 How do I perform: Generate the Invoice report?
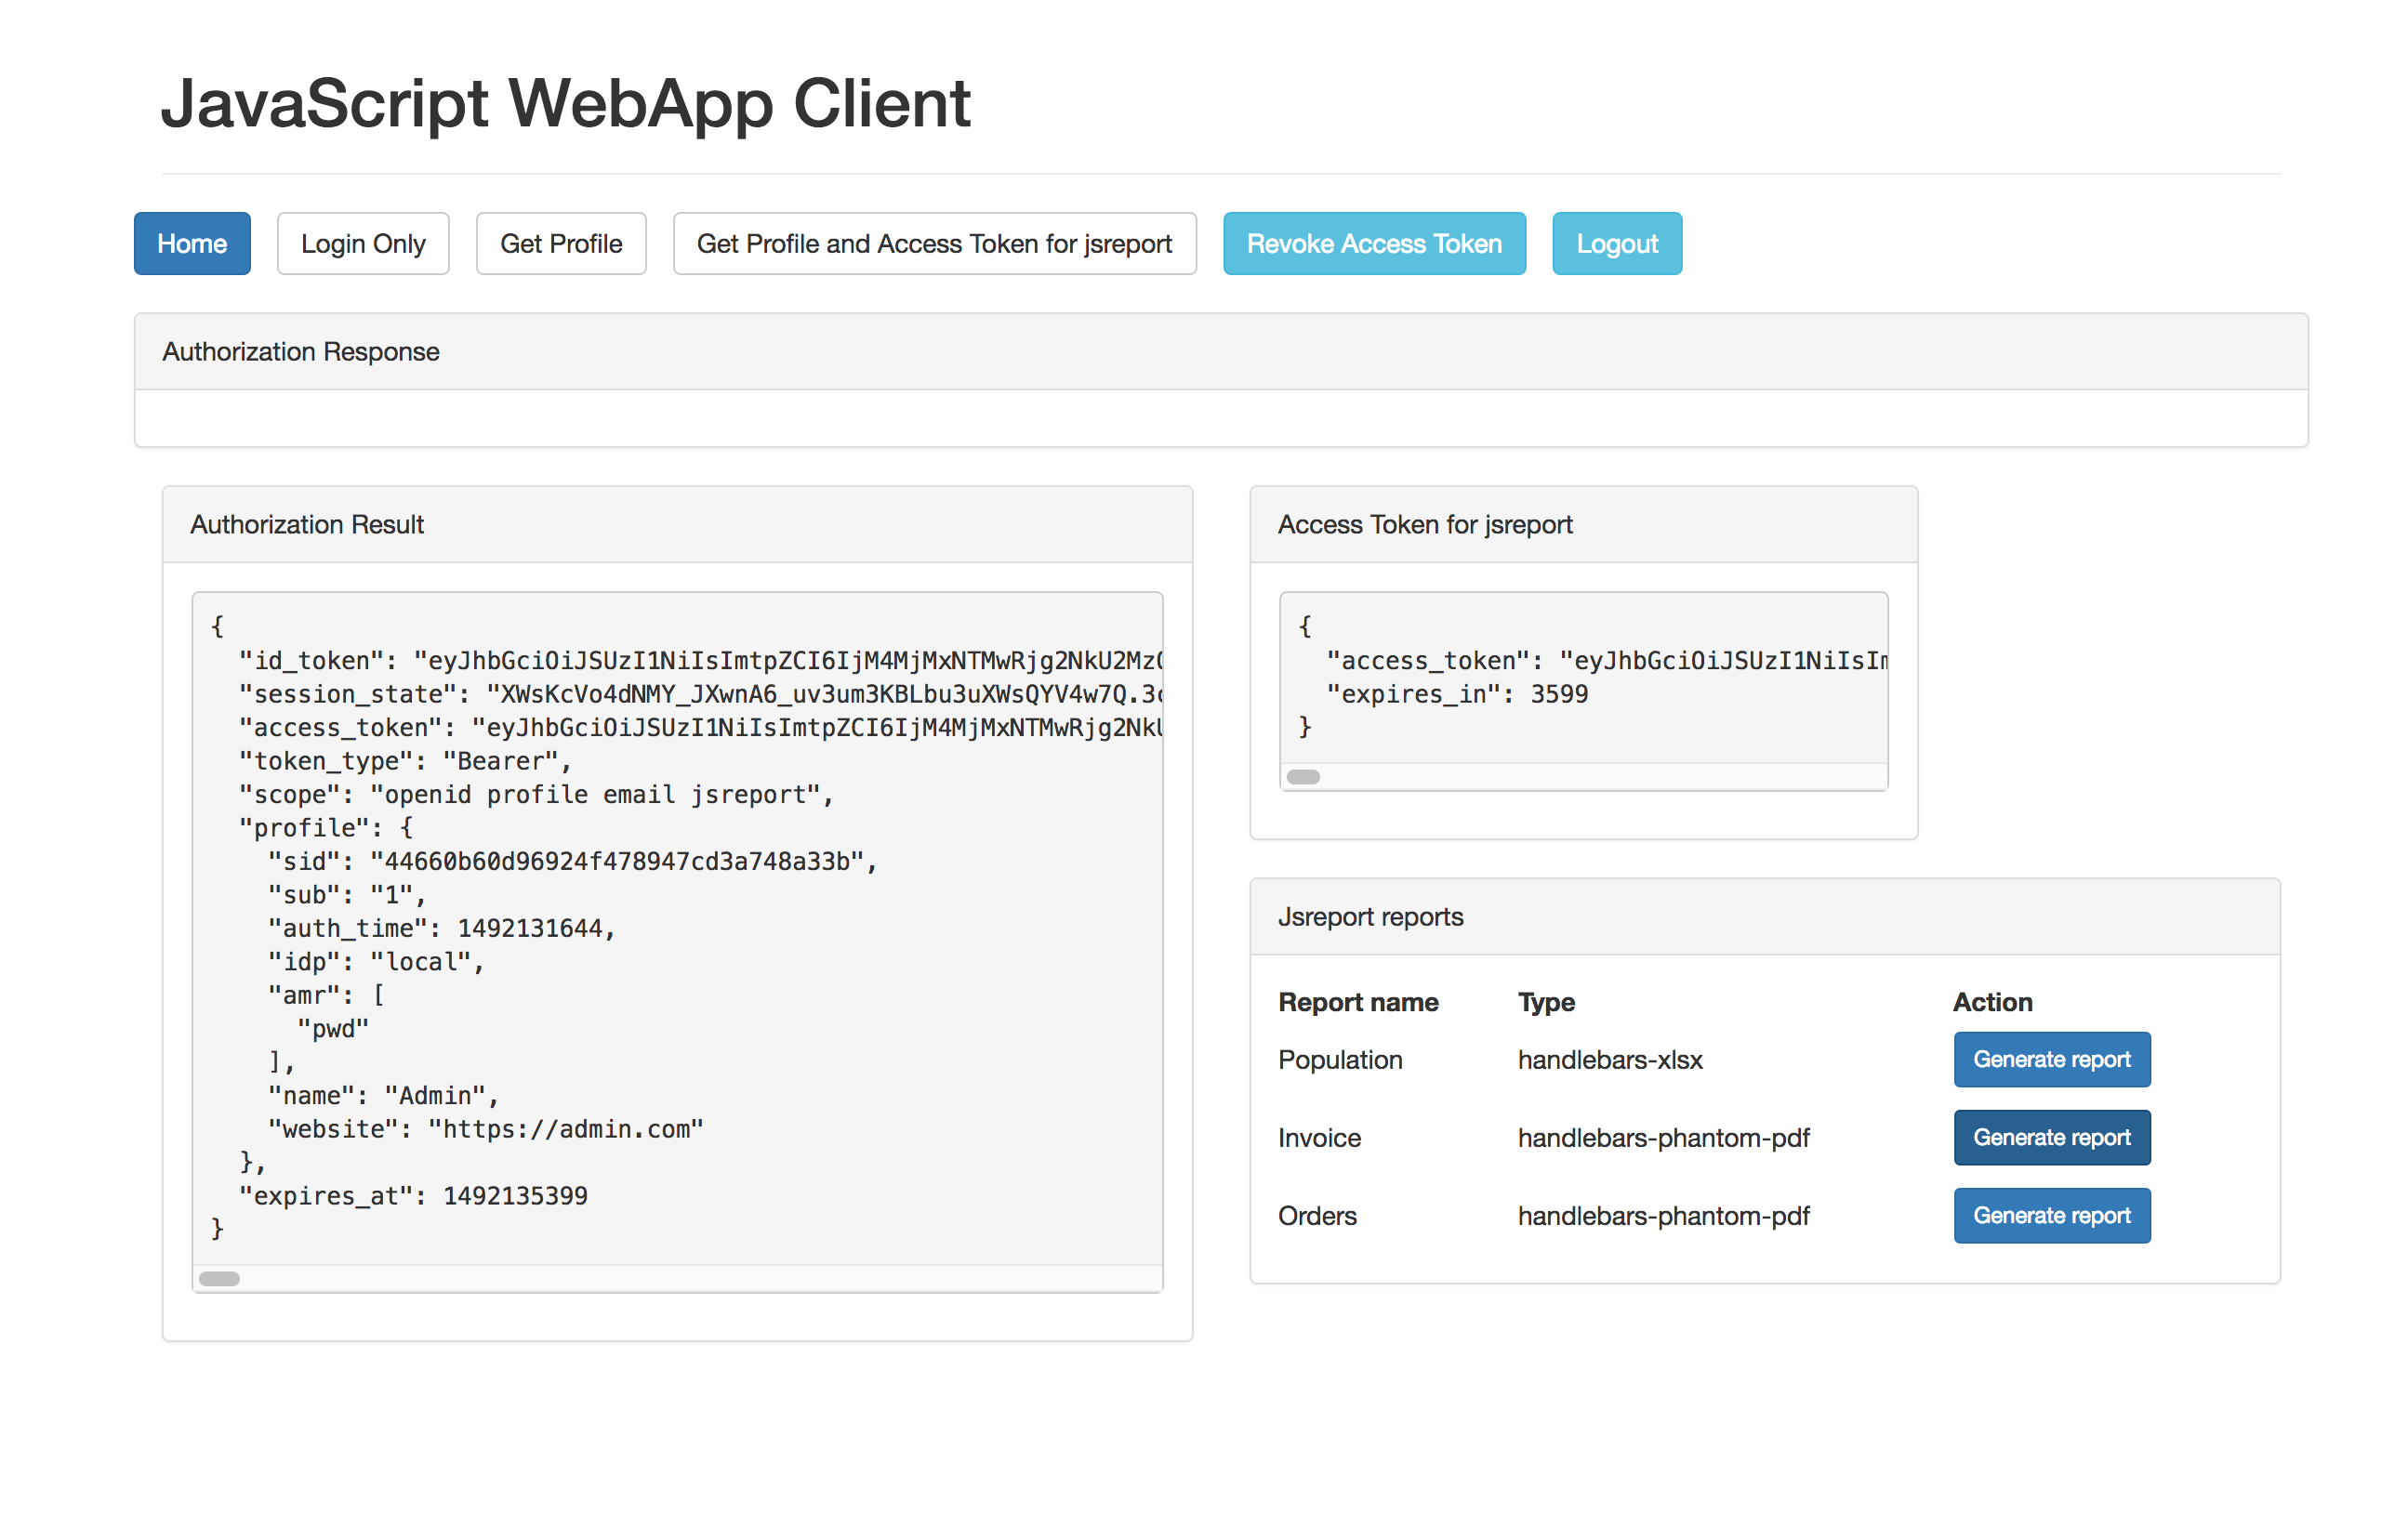pyautogui.click(x=2051, y=1137)
